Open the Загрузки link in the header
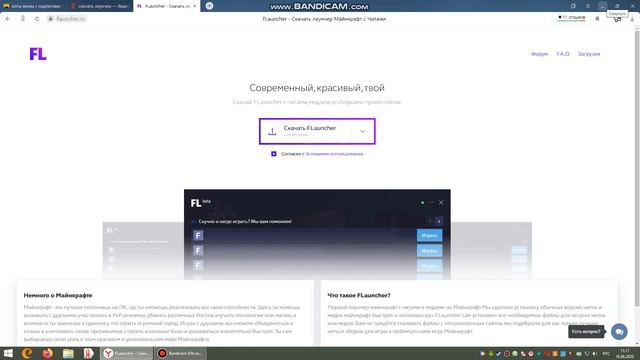Viewport: 640px width, 360px height. pyautogui.click(x=589, y=54)
